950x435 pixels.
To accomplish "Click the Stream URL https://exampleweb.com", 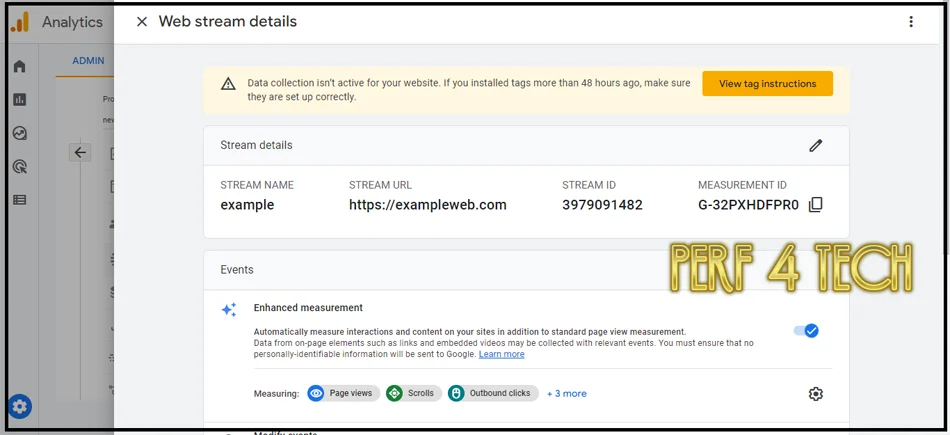I will (428, 205).
